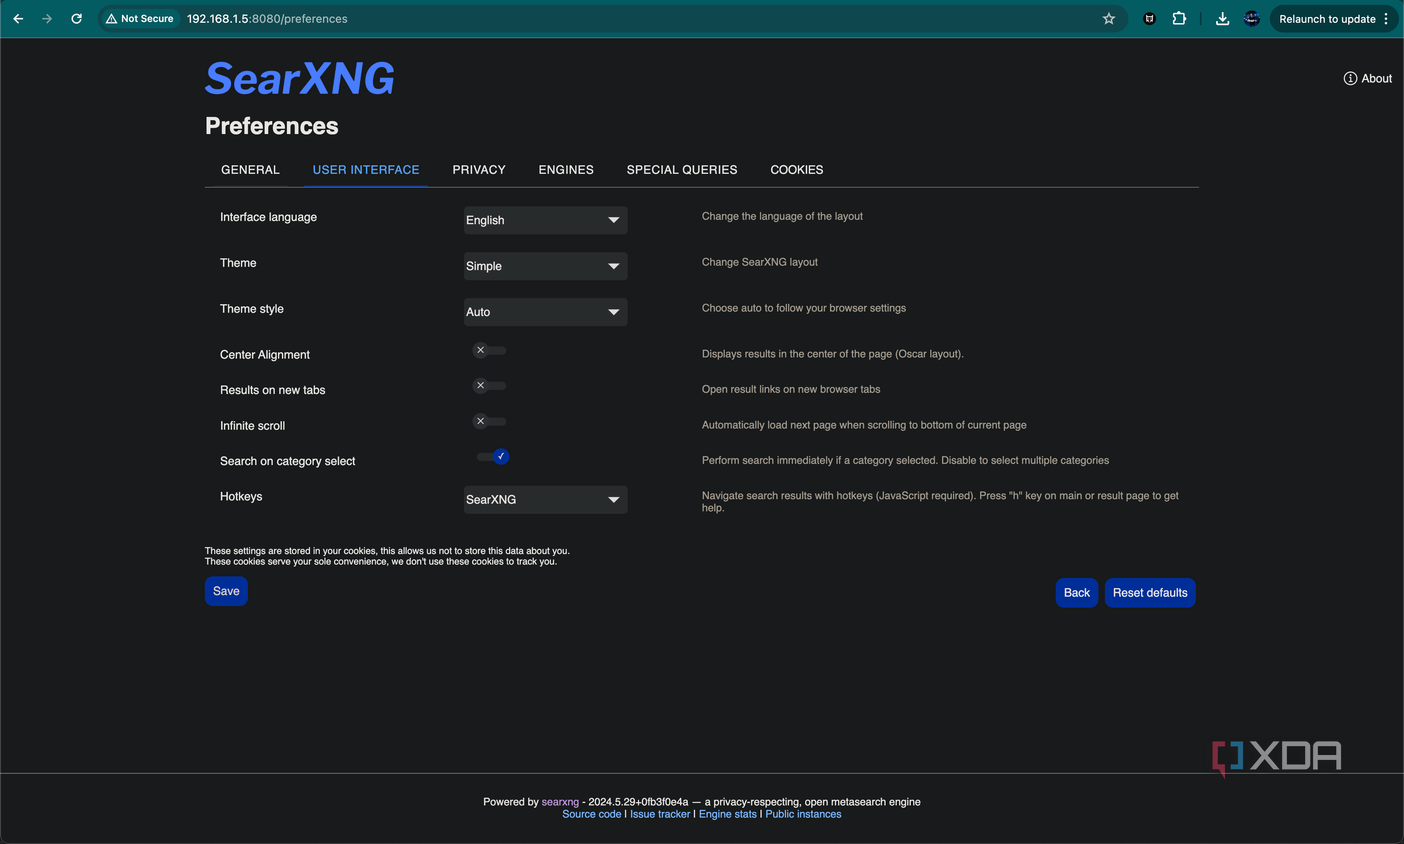Click the shield extension icon in toolbar
1404x844 pixels.
coord(1150,19)
